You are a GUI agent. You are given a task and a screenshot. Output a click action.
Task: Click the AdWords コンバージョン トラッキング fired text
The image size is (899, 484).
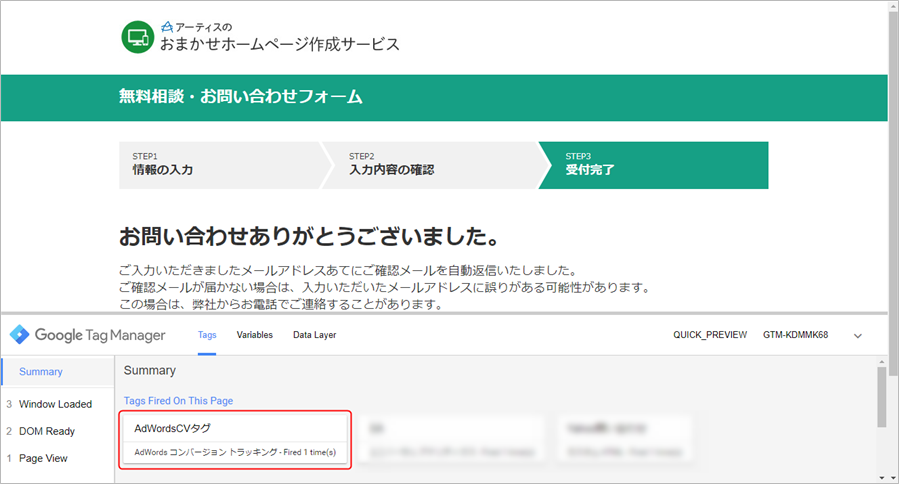[235, 452]
